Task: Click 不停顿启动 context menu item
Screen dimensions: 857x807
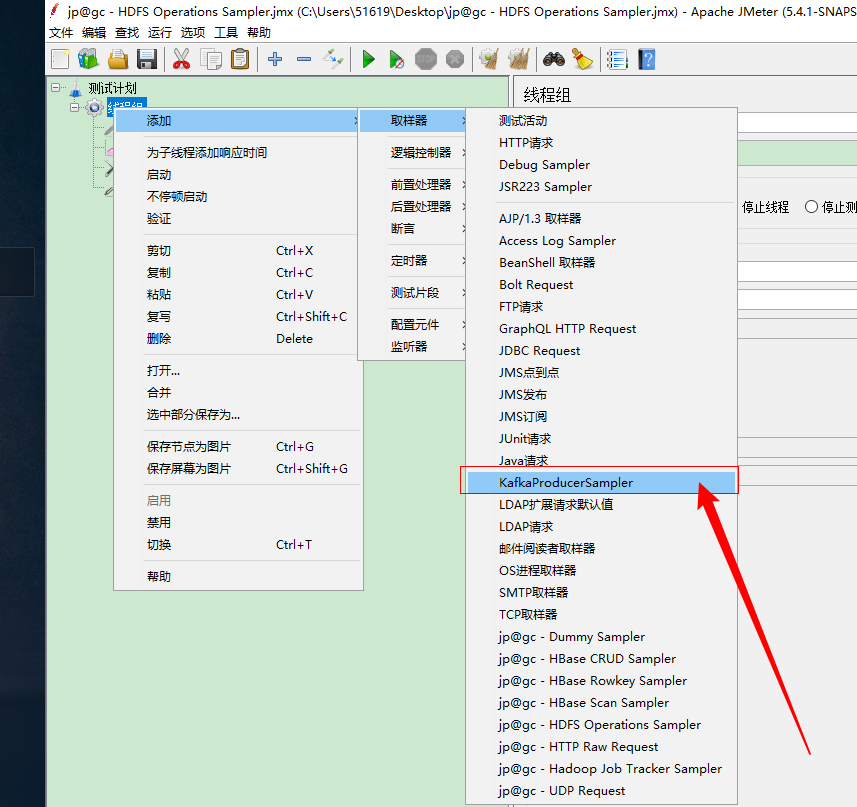Action: pos(238,197)
